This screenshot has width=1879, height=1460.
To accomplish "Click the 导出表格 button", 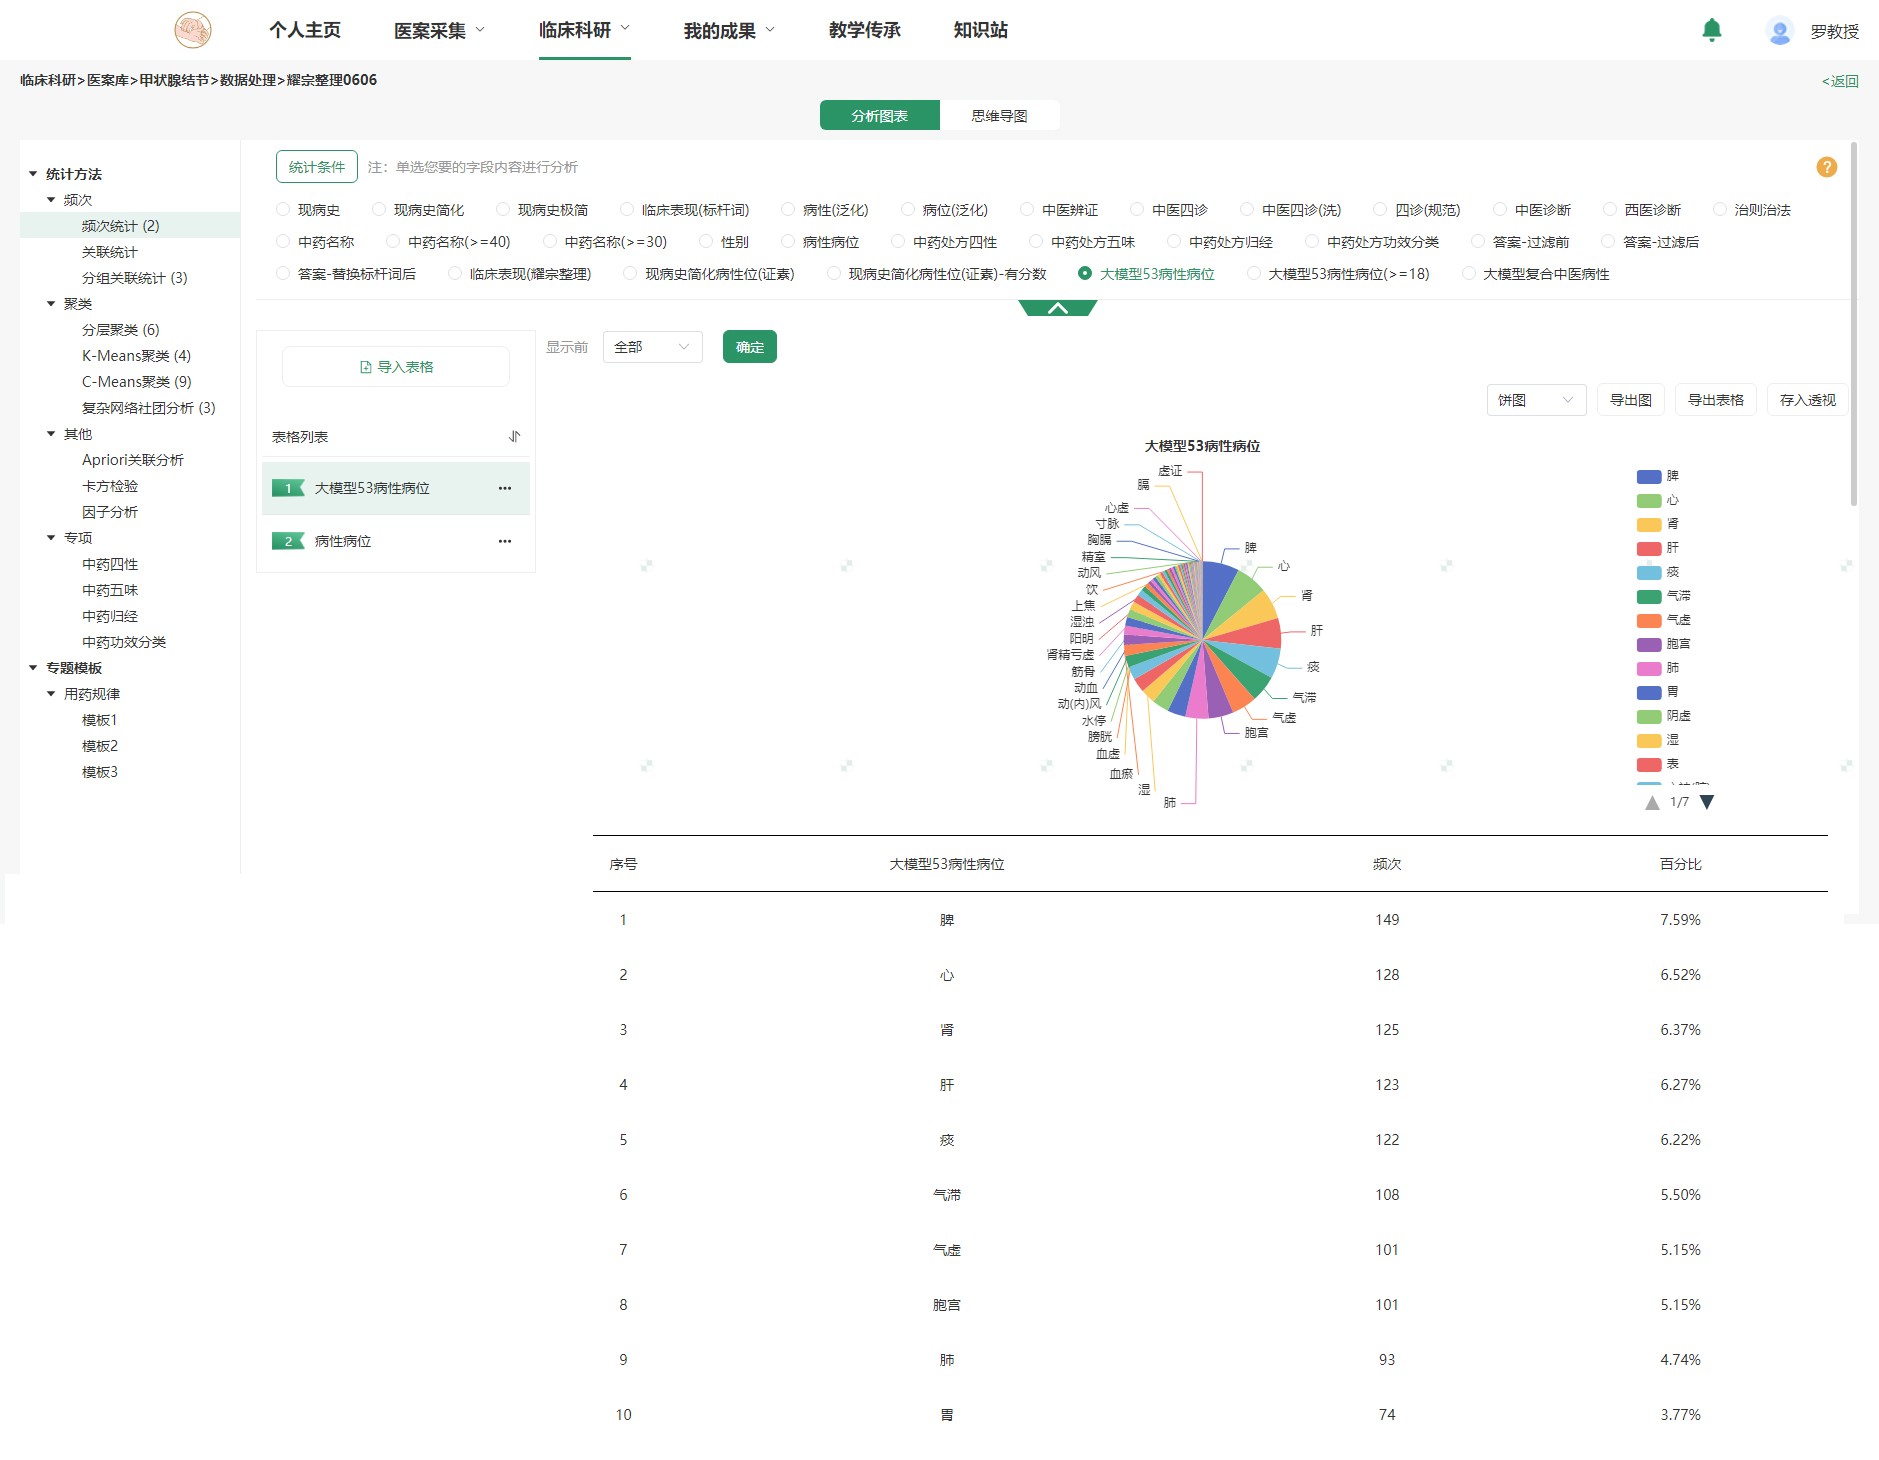I will pos(1715,400).
